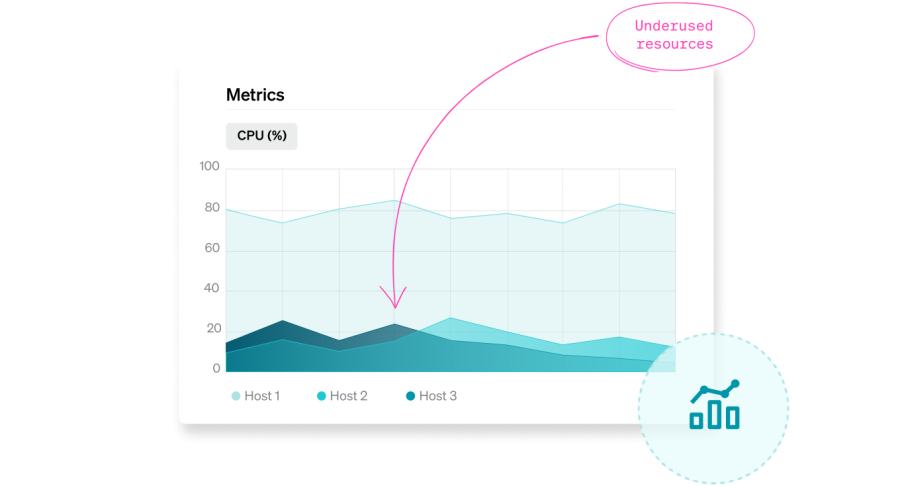
Task: Click the 0 y-axis label
Action: tap(216, 369)
